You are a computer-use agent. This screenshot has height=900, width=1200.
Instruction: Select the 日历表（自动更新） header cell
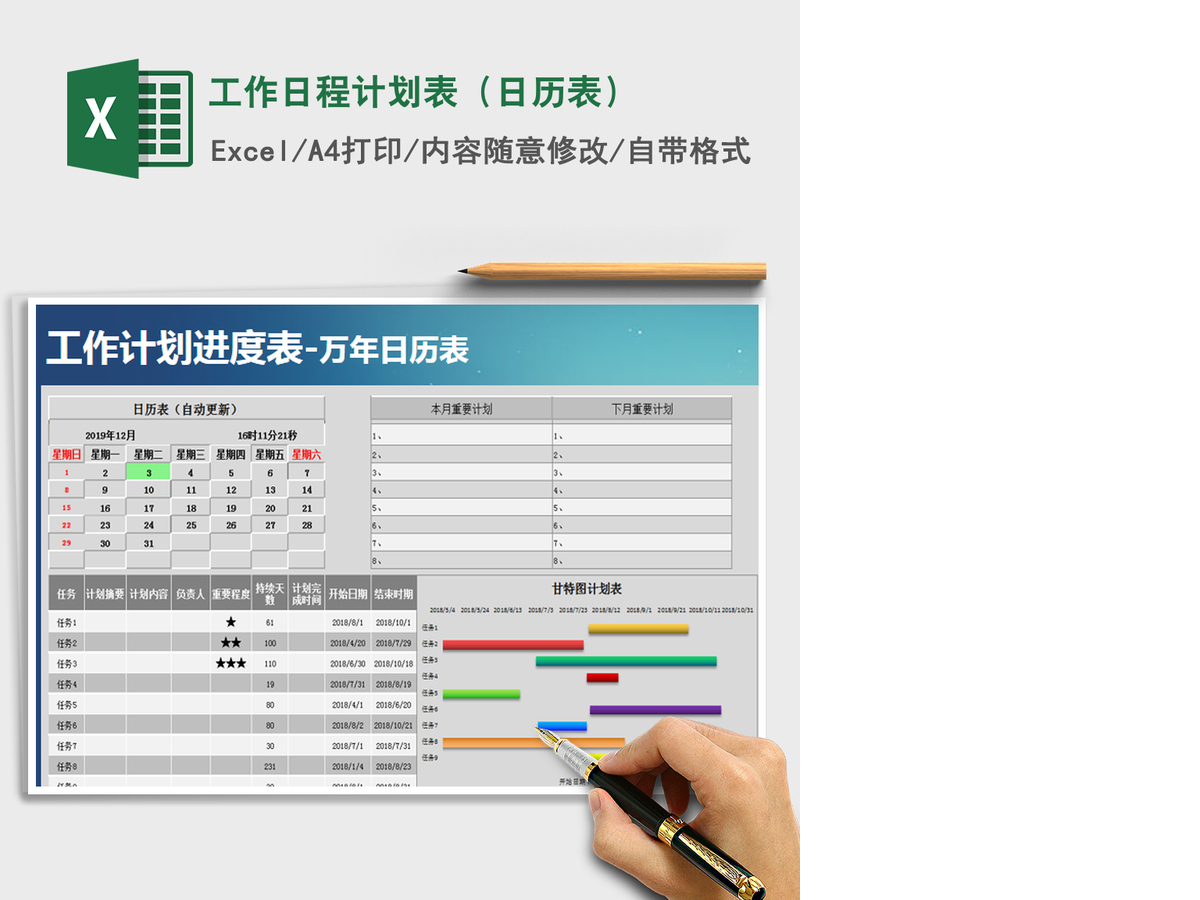186,409
